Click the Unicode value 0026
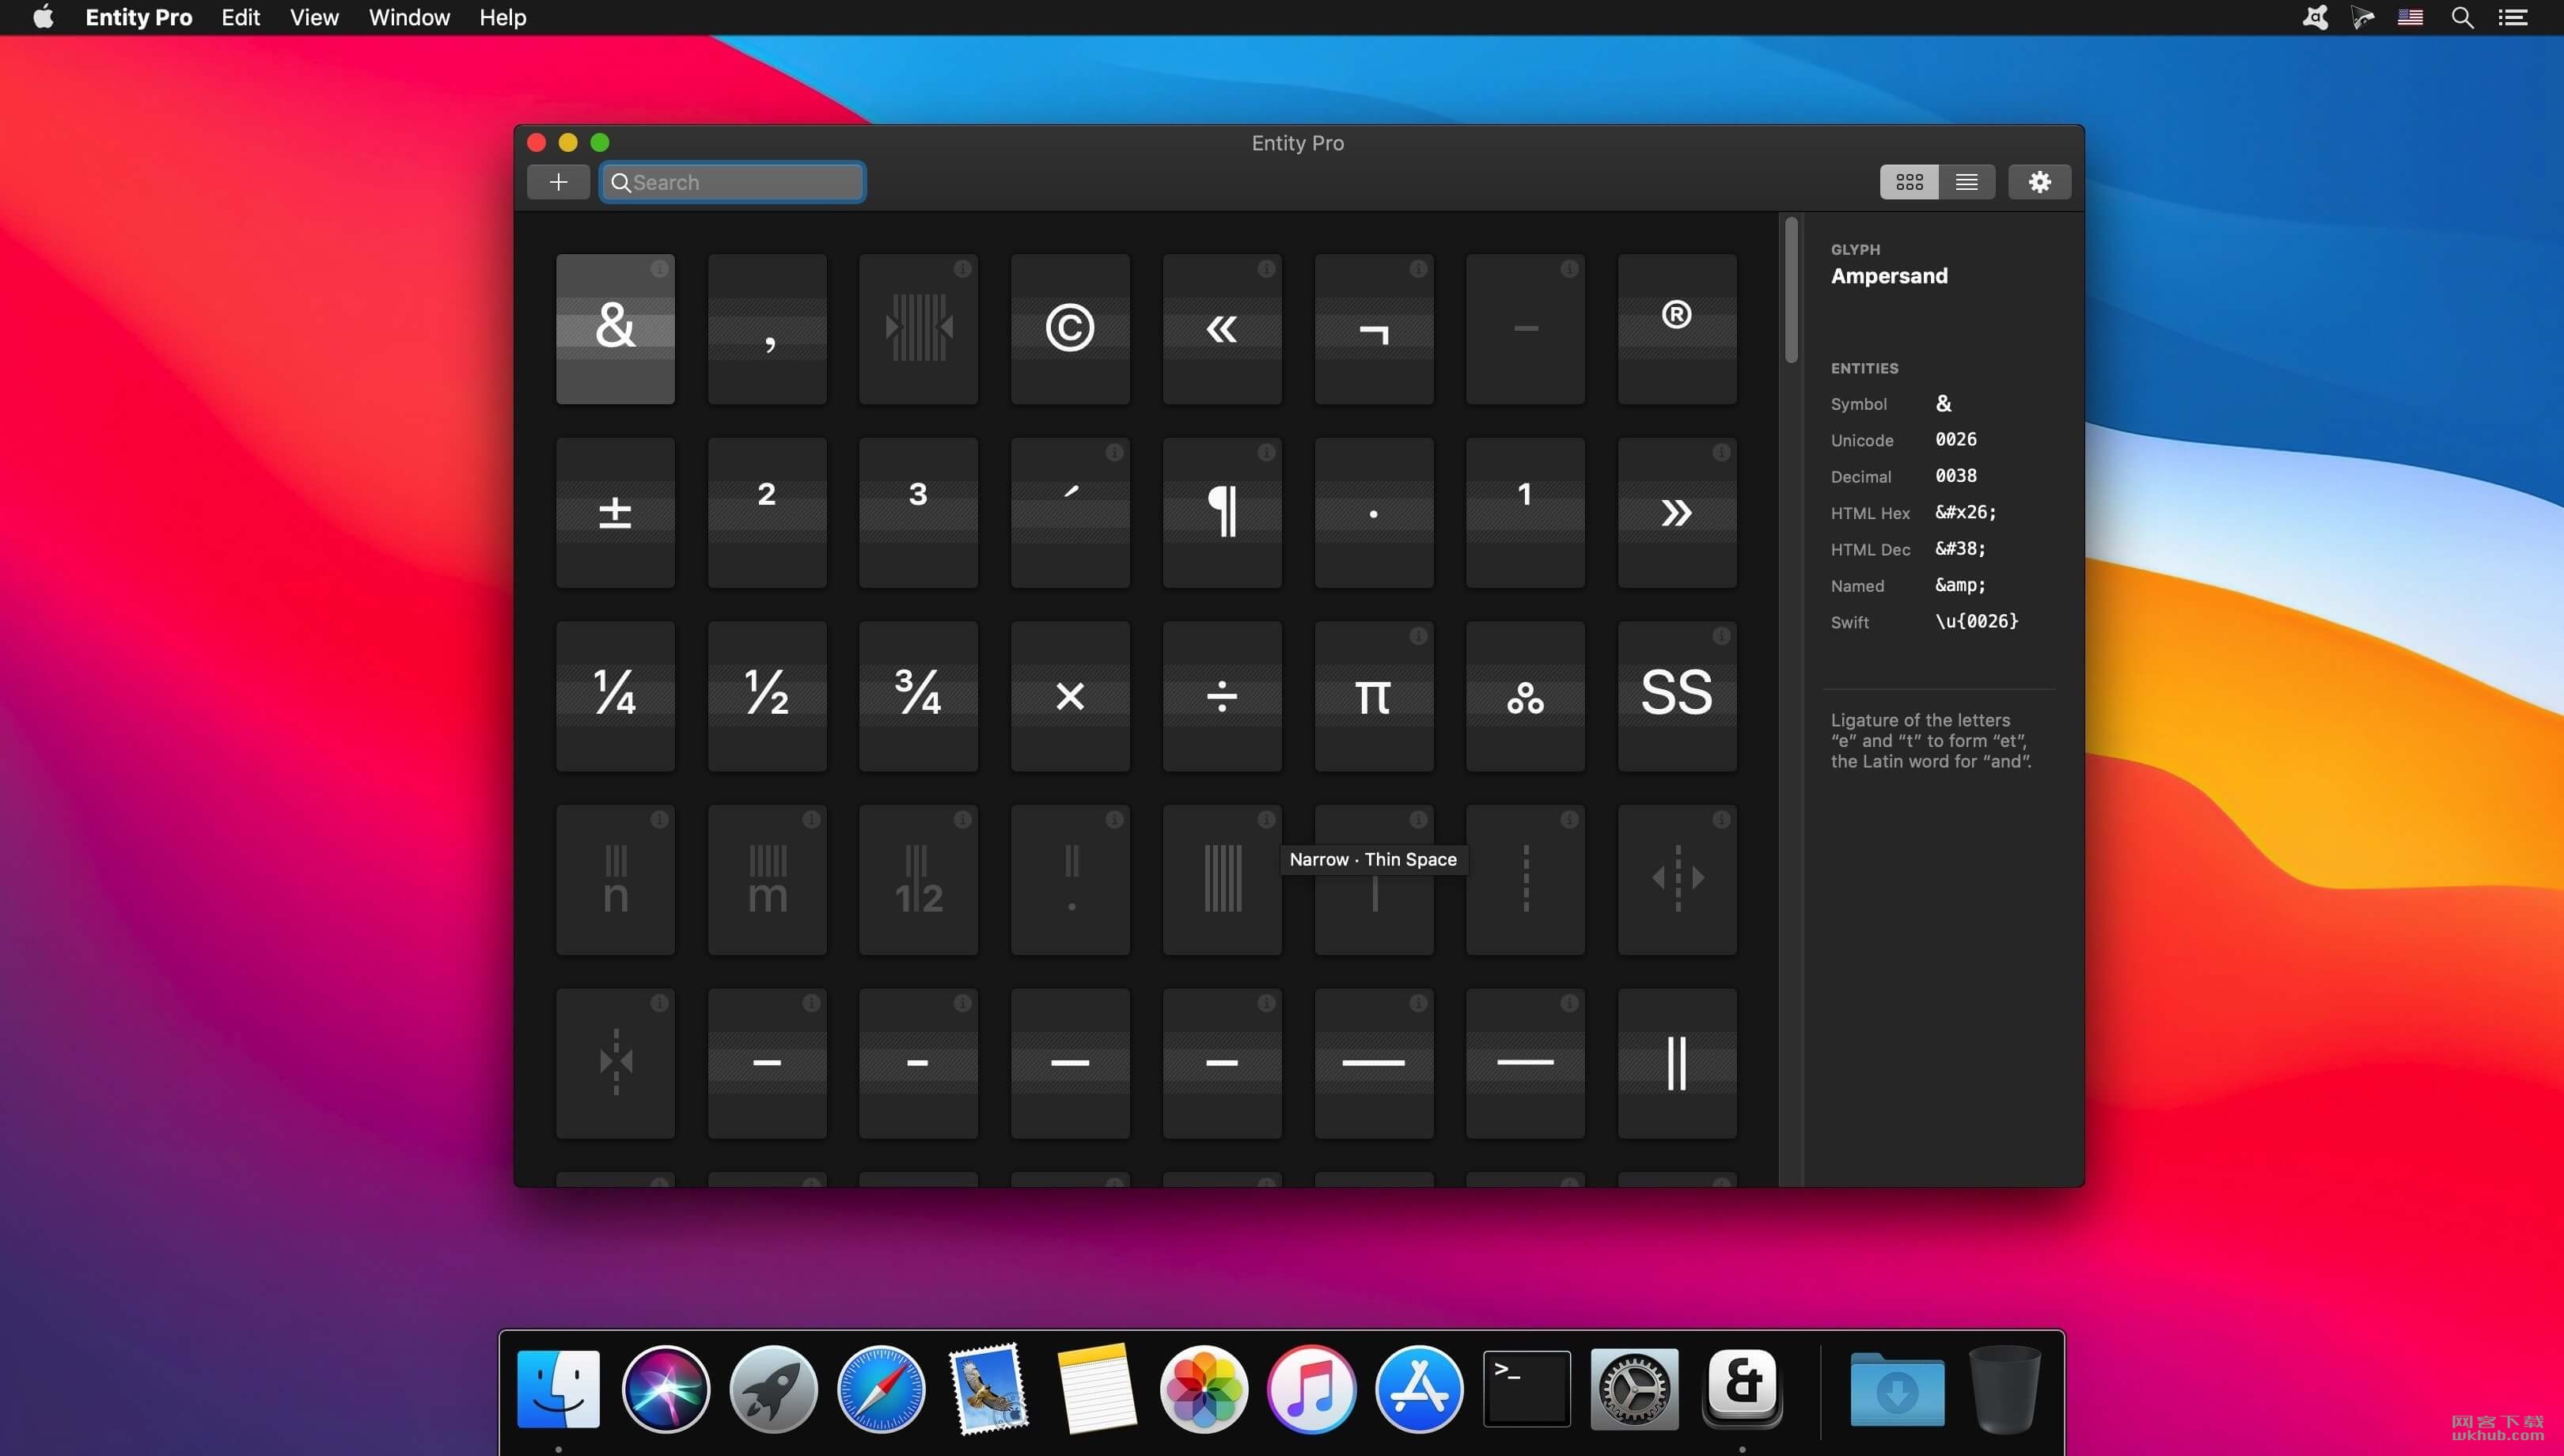 (x=1955, y=439)
